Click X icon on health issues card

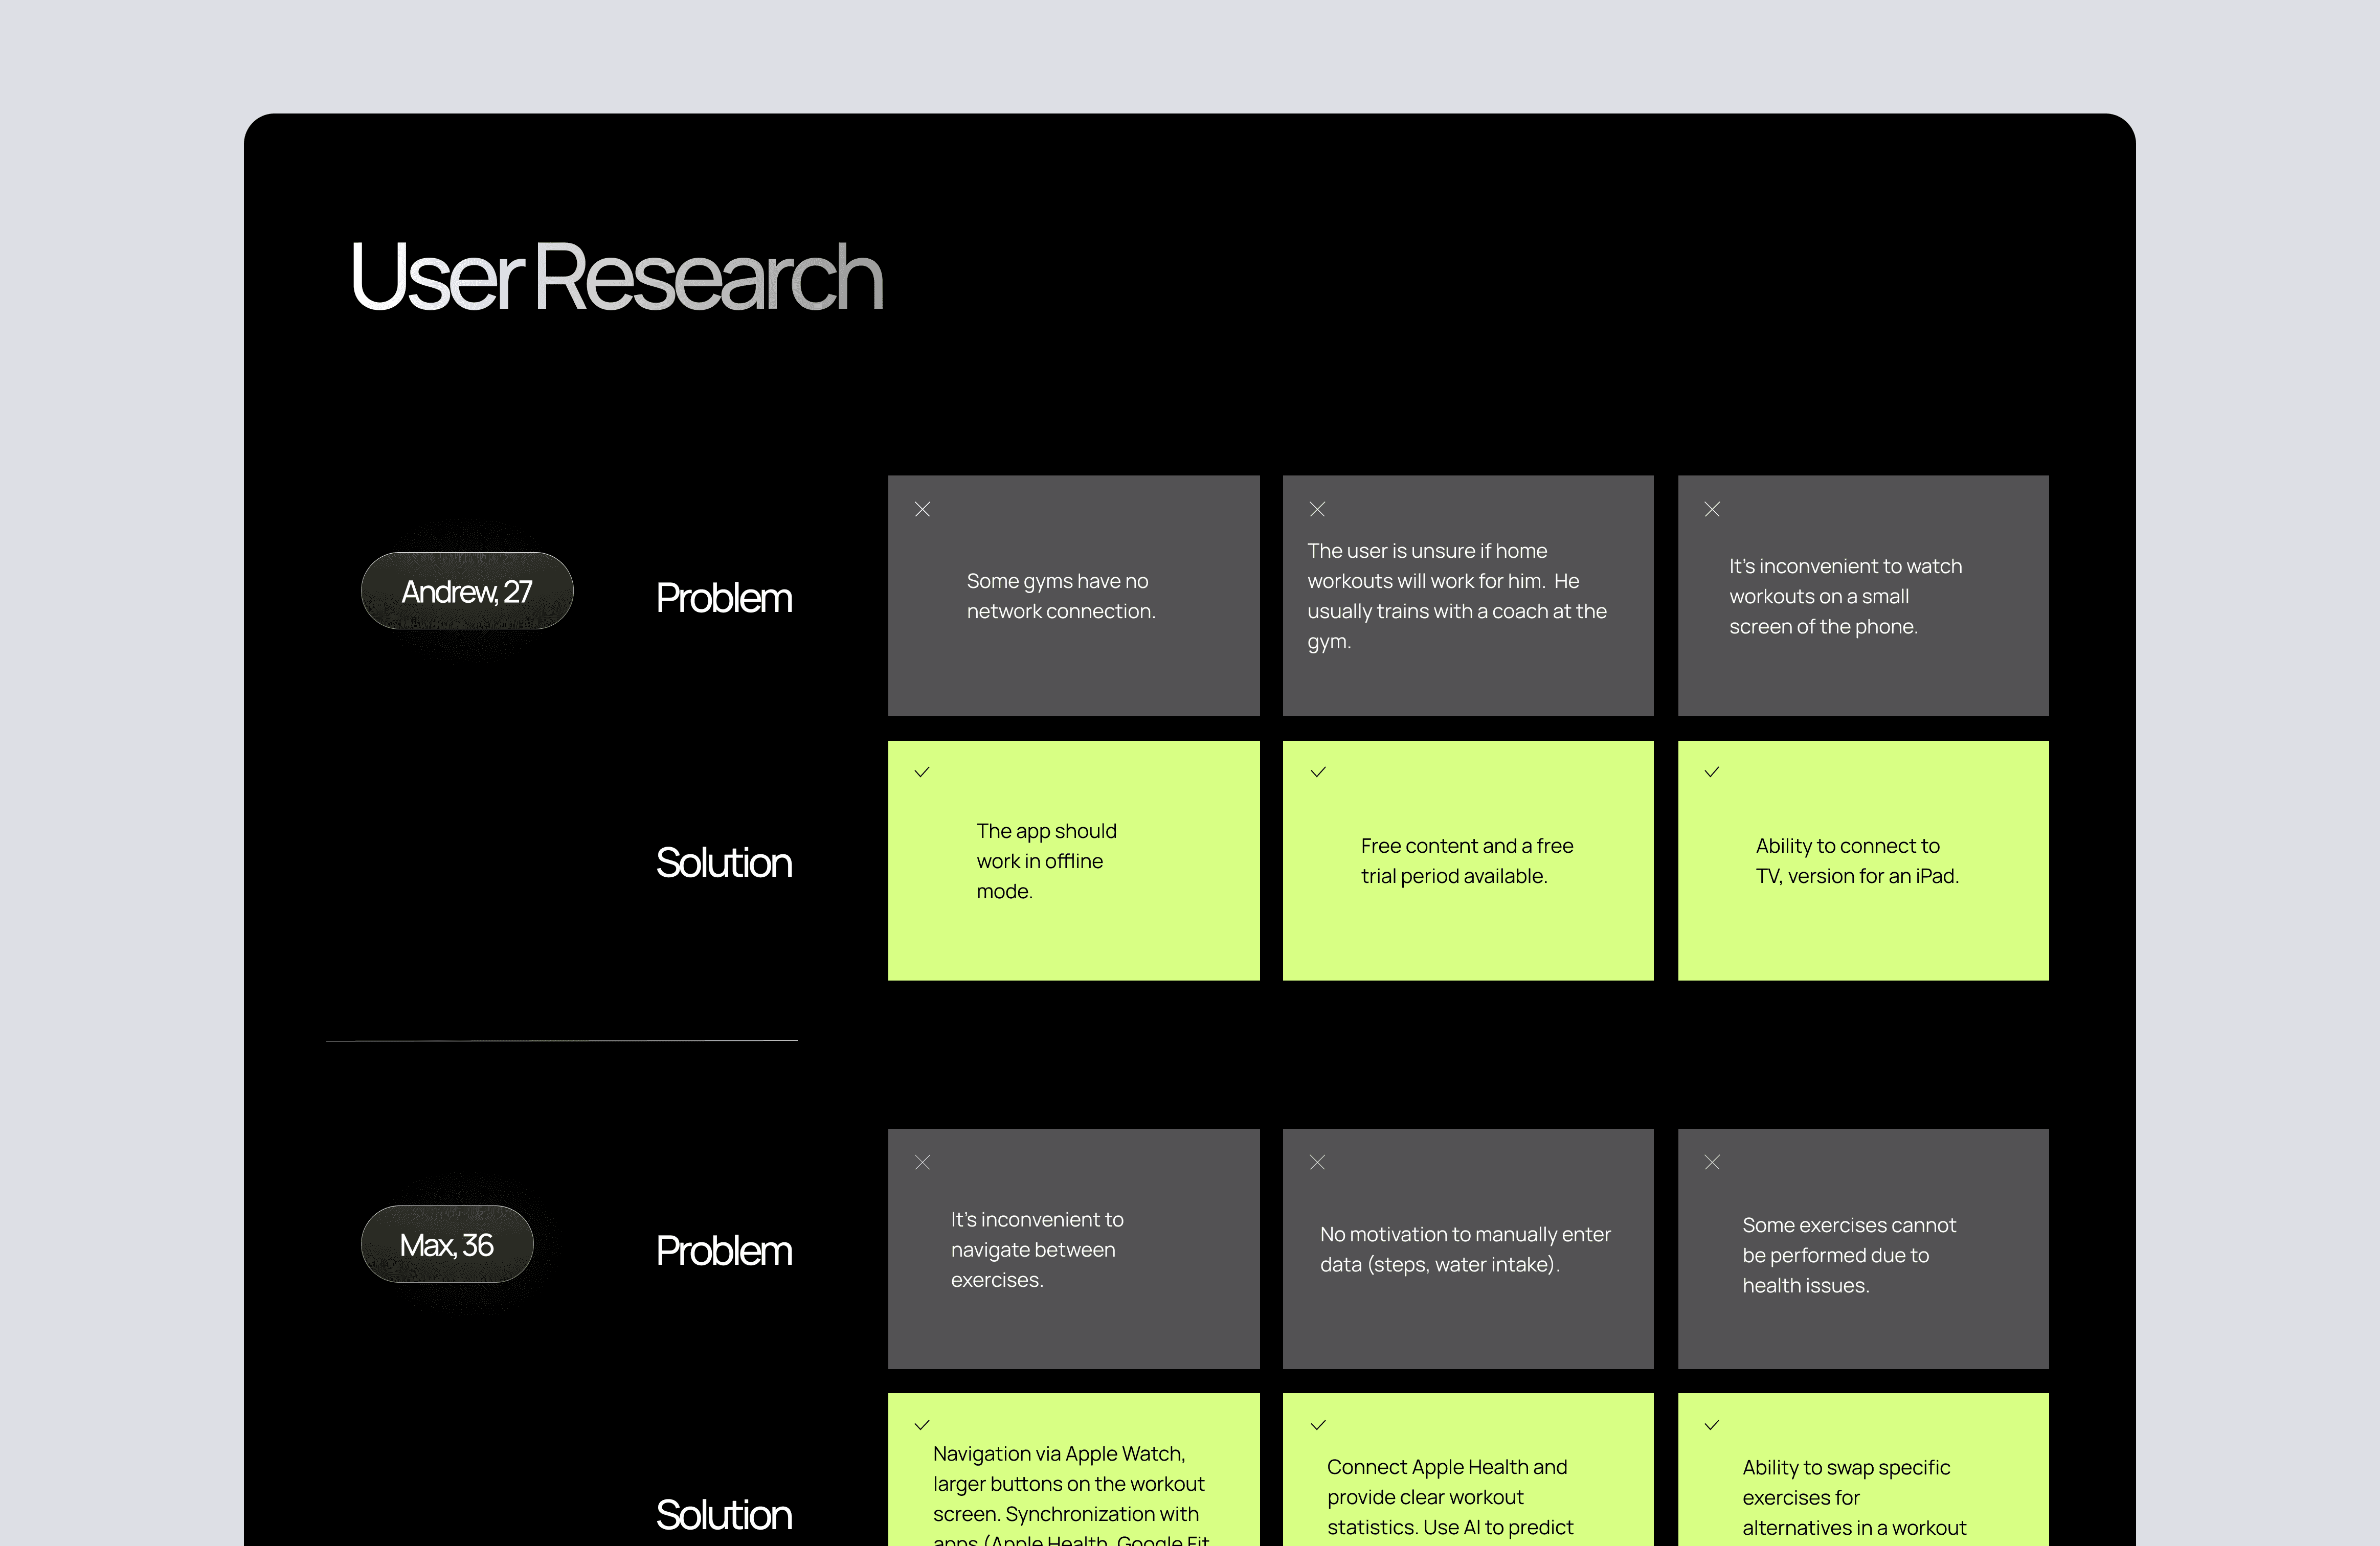tap(1712, 1162)
